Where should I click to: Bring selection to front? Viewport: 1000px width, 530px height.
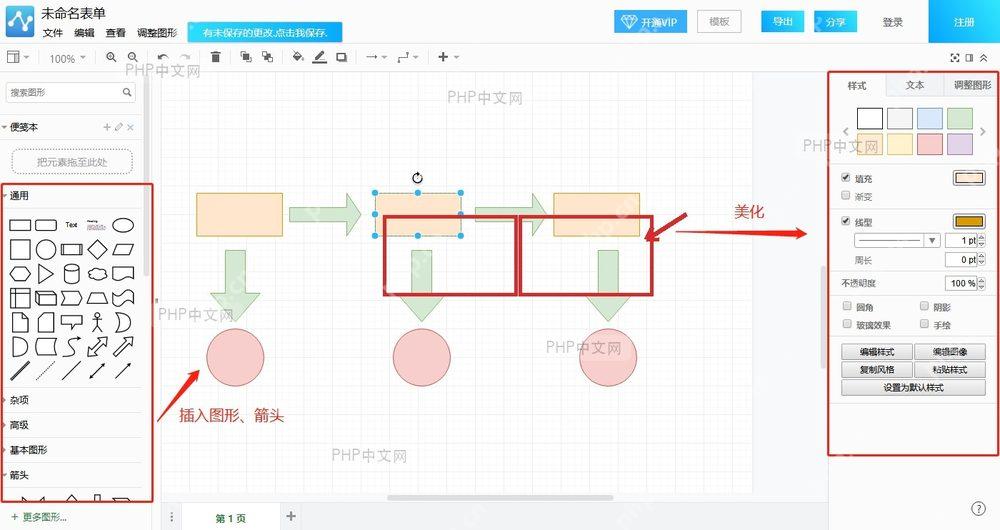246,57
